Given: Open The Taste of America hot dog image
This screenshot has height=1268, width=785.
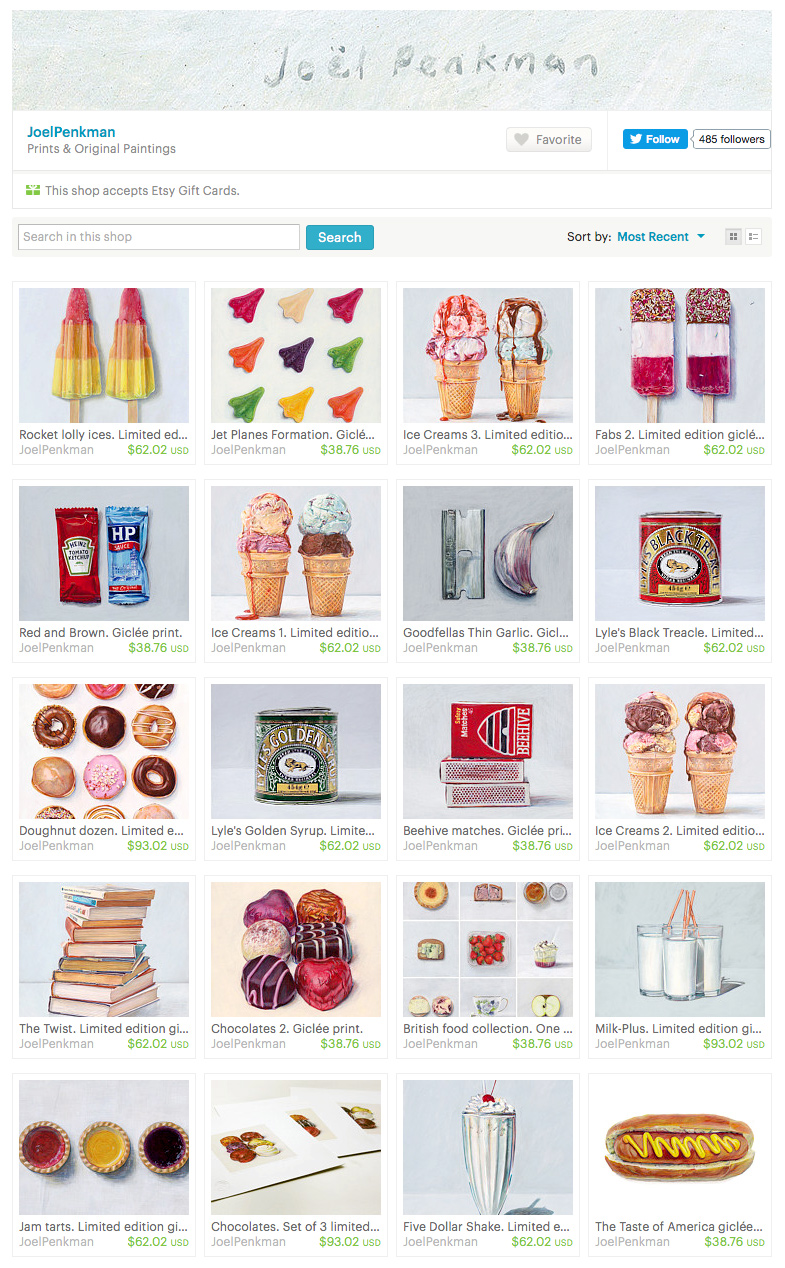Looking at the screenshot, I should pos(680,1148).
